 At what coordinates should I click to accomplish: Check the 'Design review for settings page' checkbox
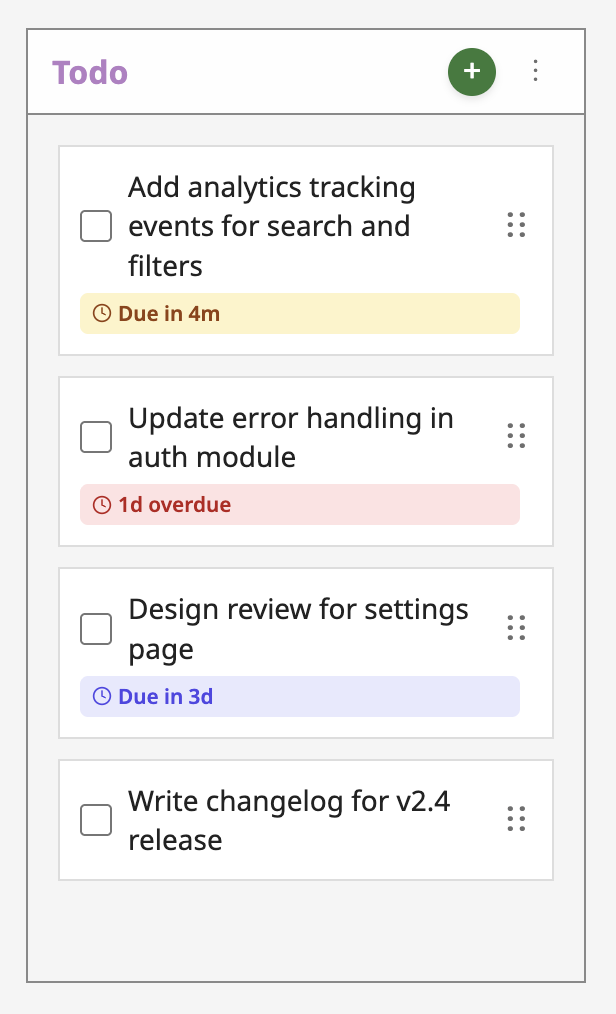coord(96,628)
